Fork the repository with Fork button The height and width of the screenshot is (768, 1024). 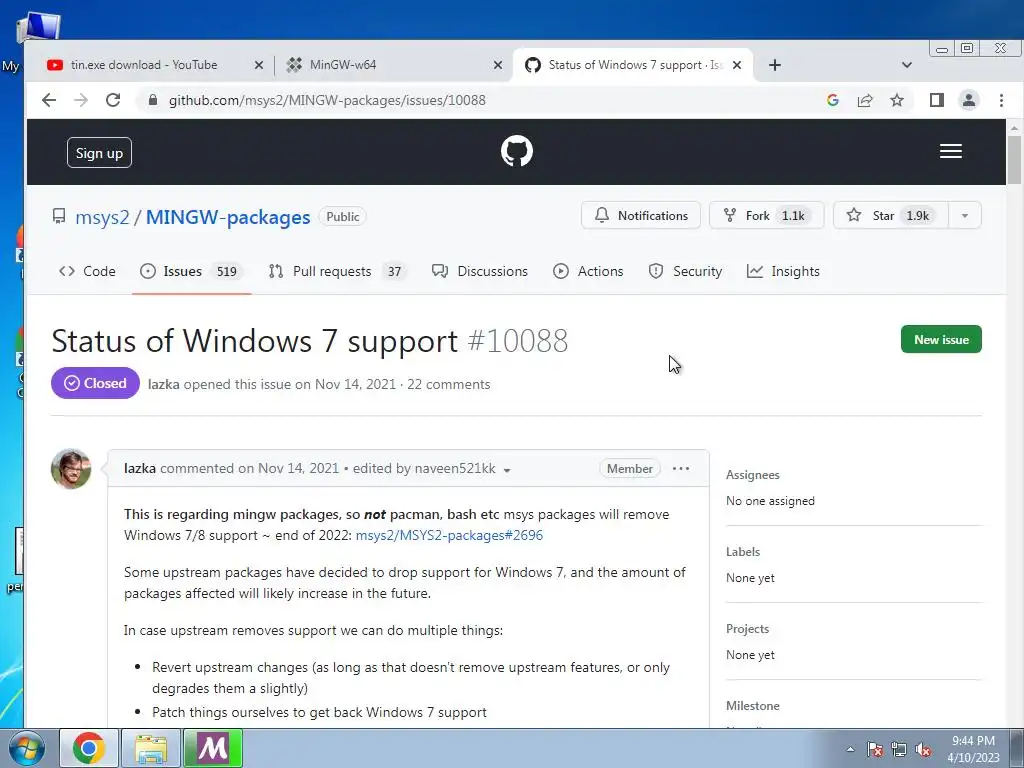click(767, 216)
